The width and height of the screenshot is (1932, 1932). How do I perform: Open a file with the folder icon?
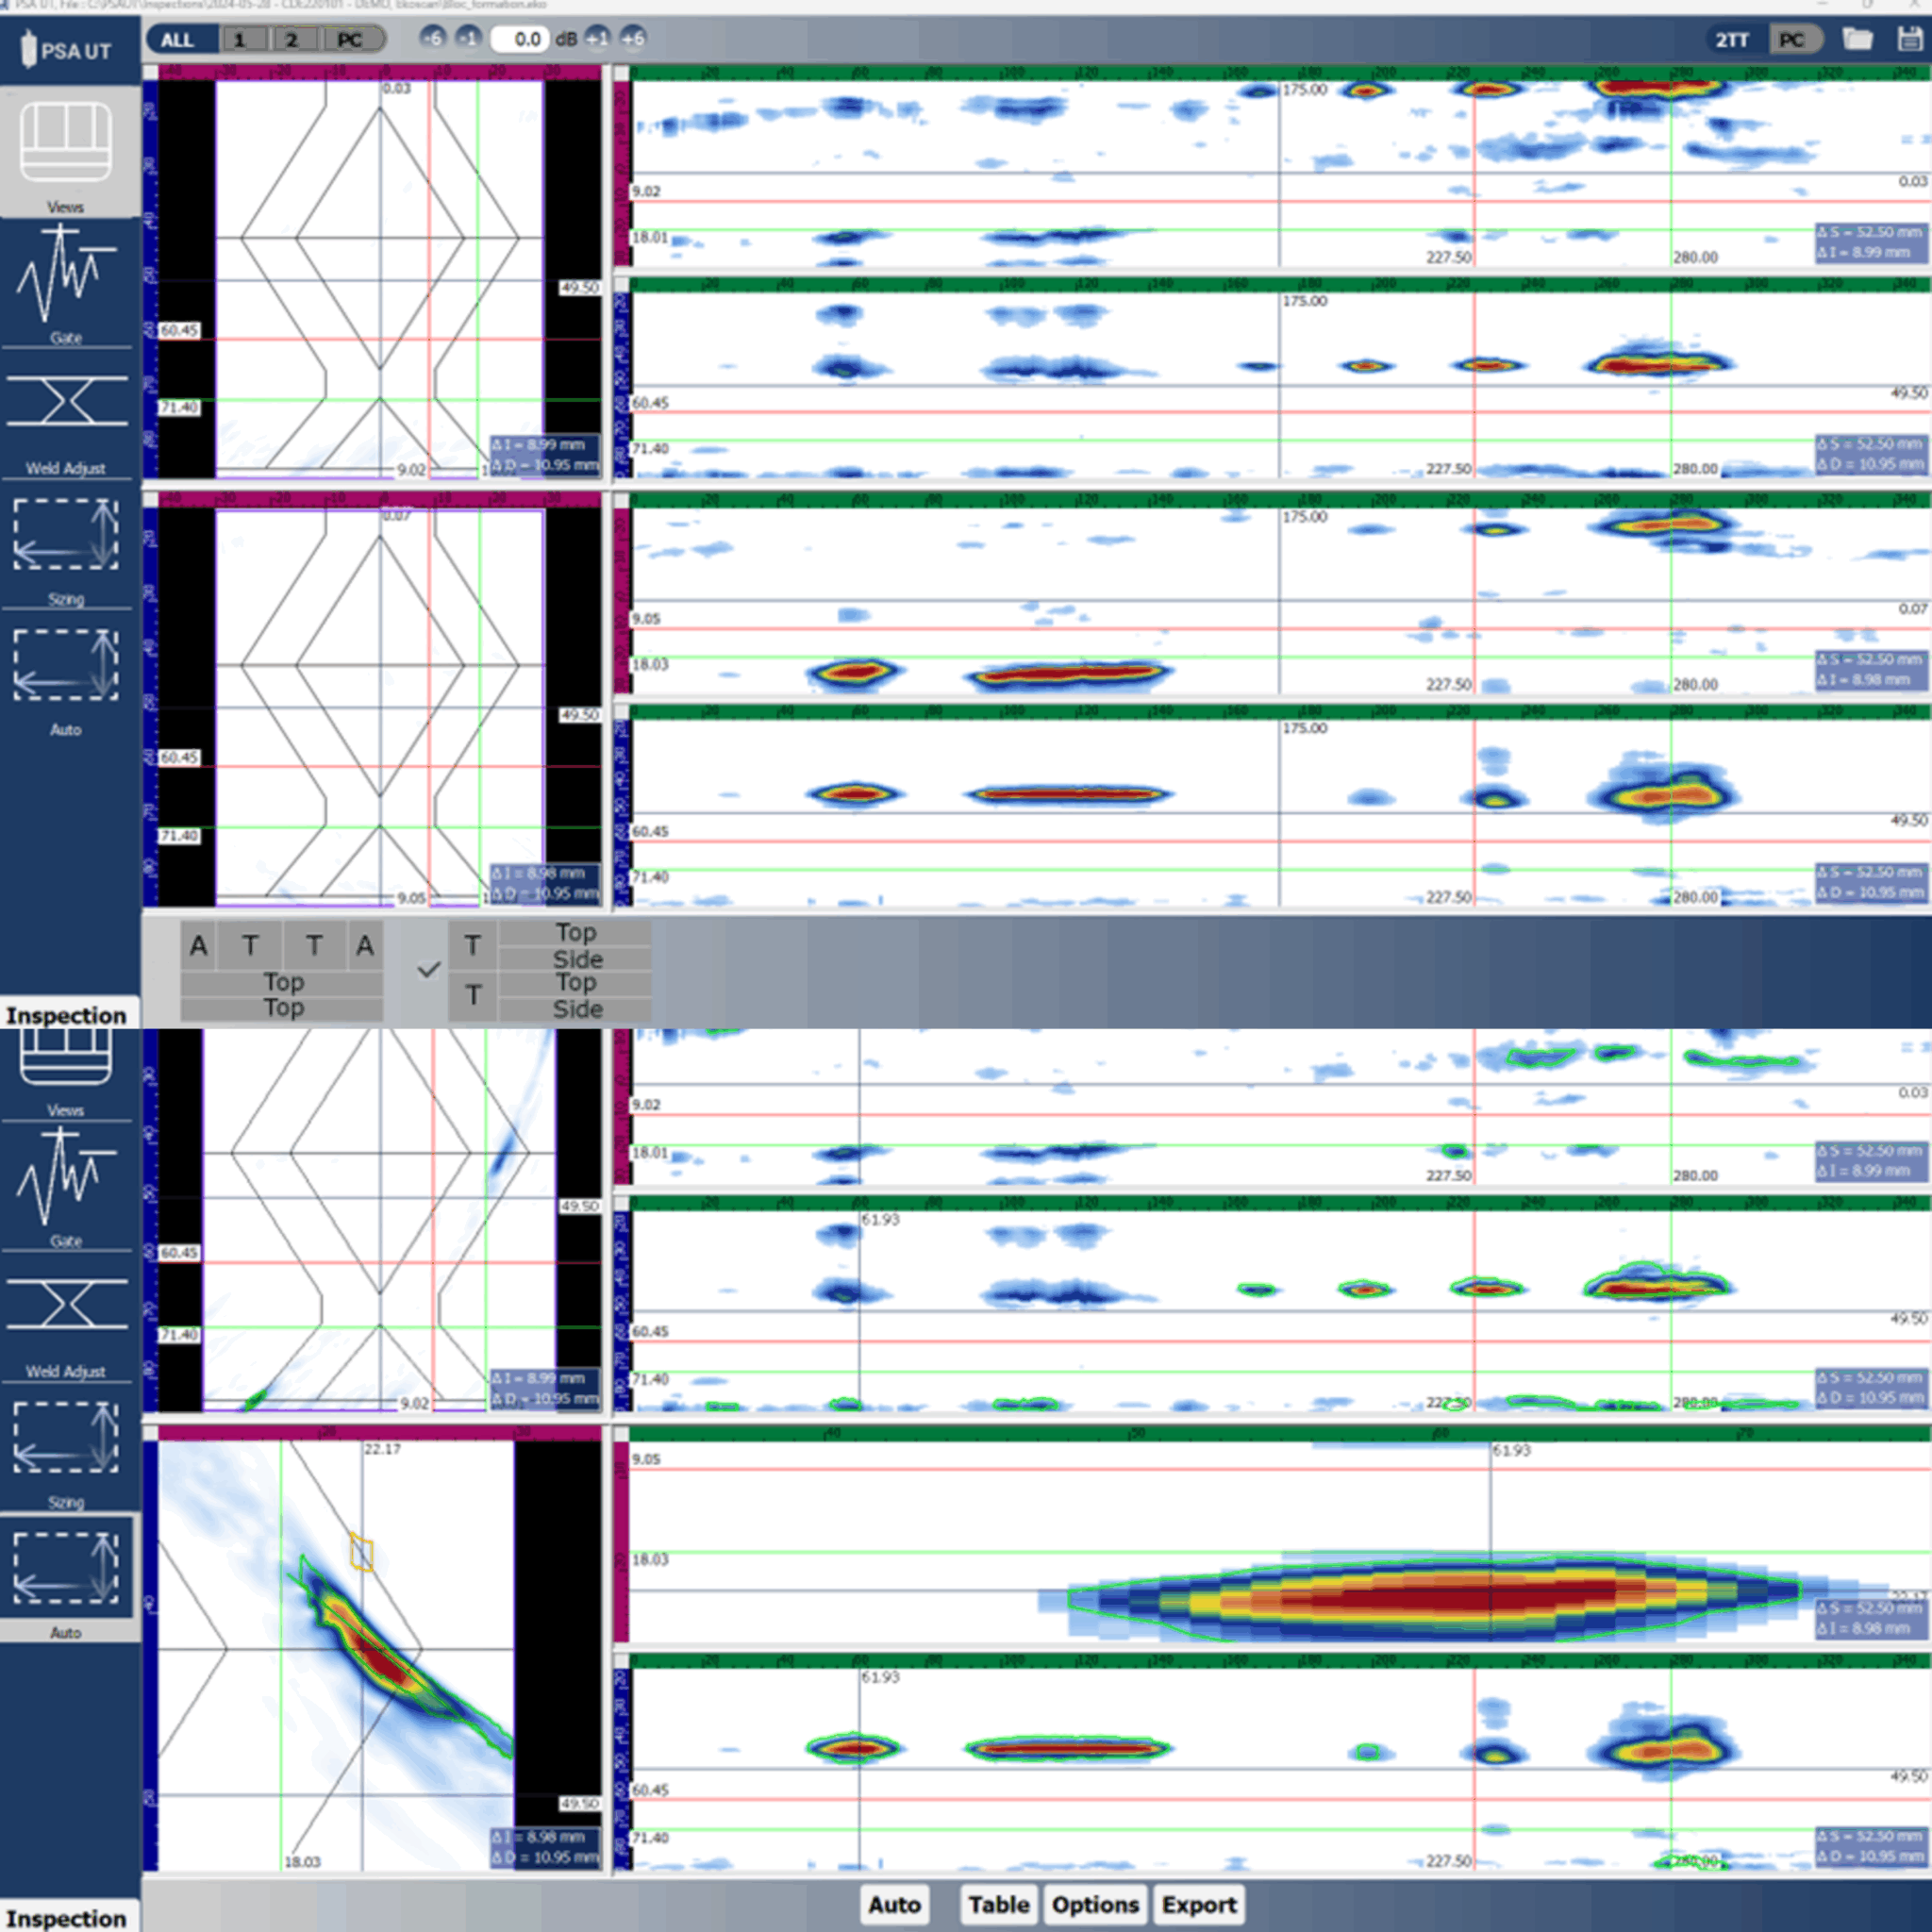(1857, 39)
